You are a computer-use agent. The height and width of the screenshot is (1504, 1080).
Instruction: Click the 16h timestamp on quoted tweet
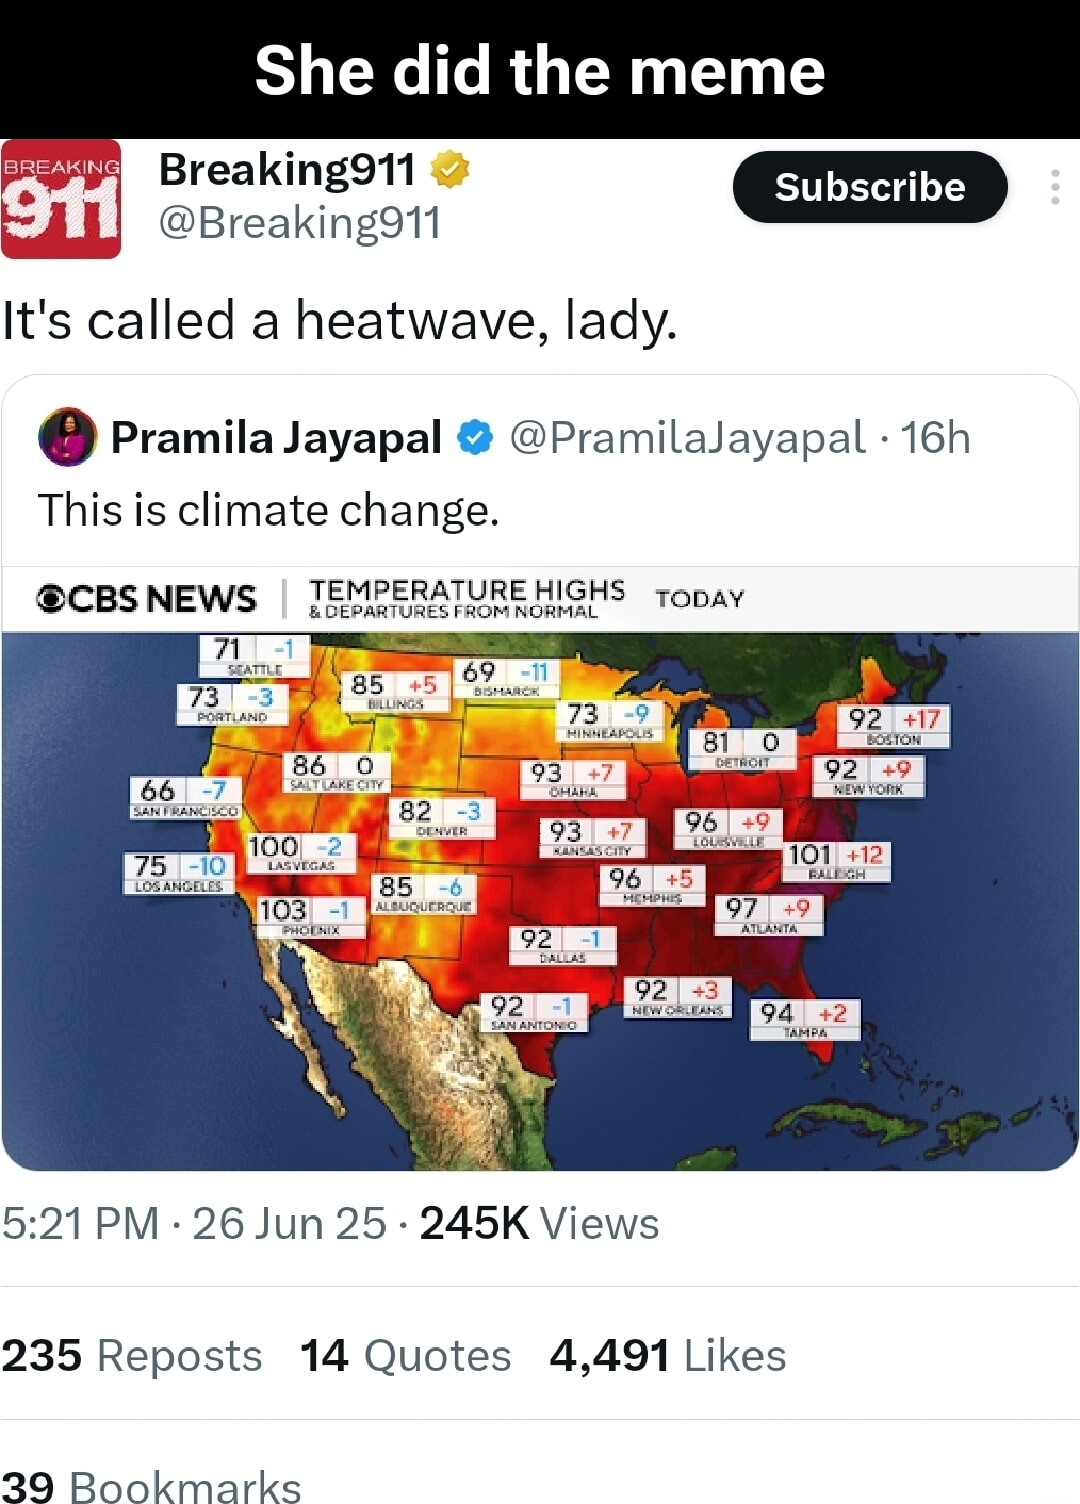(x=935, y=438)
